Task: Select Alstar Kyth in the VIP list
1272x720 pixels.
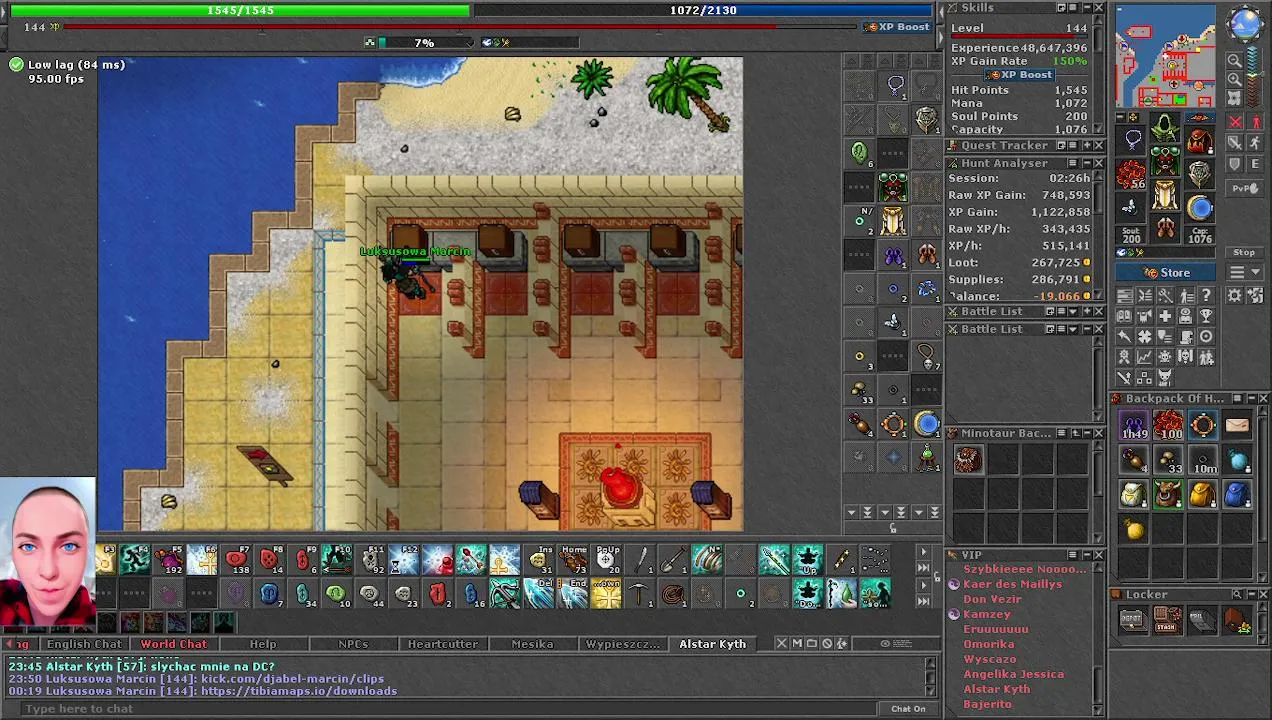Action: [x=996, y=689]
